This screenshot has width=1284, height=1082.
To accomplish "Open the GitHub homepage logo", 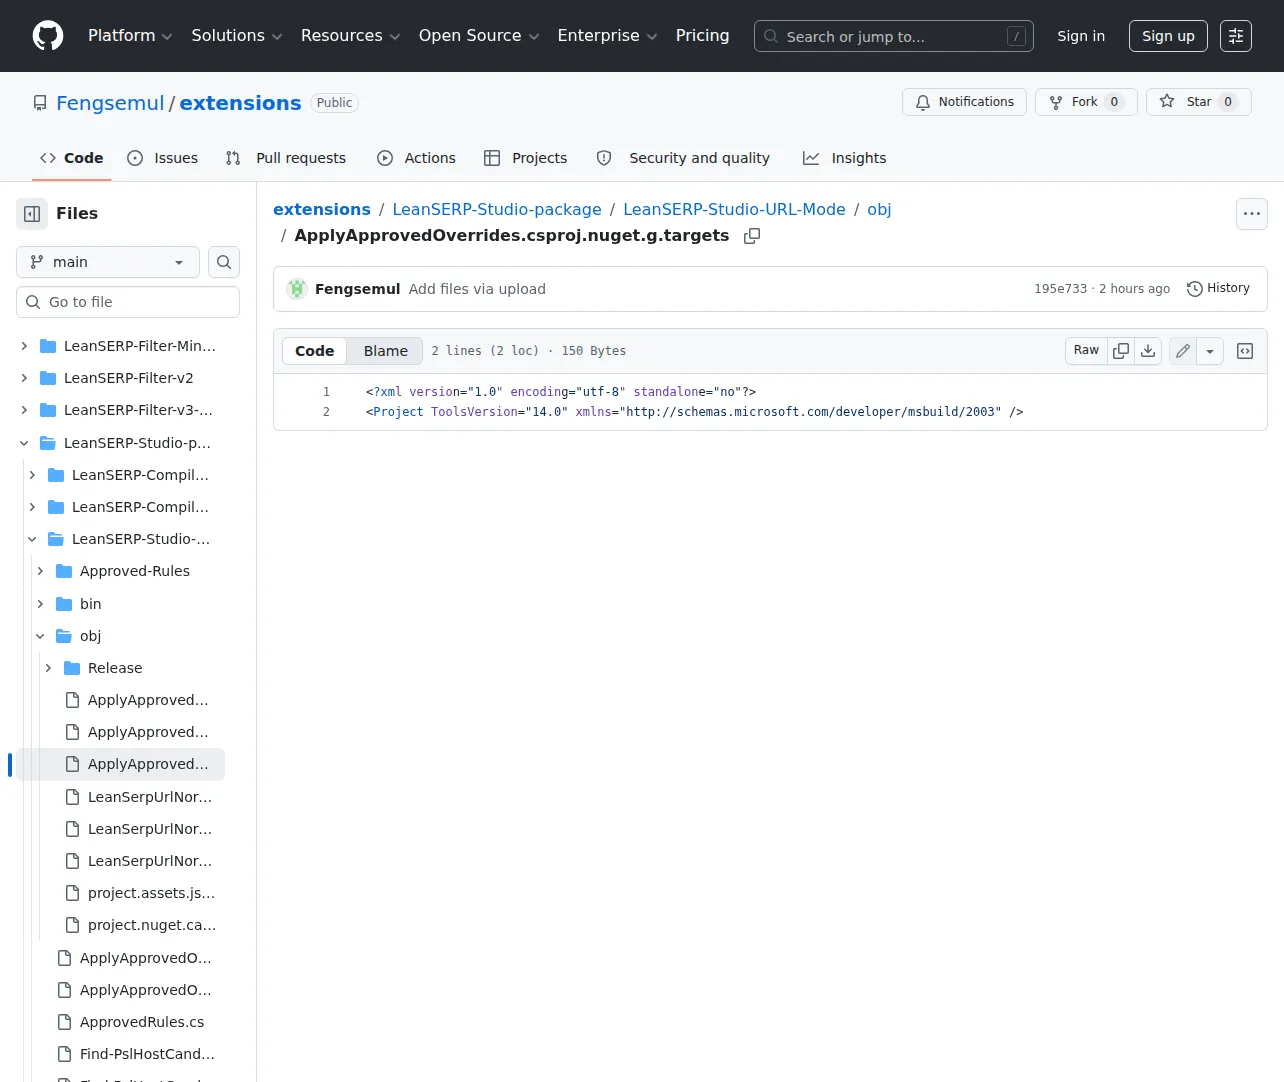I will [48, 36].
